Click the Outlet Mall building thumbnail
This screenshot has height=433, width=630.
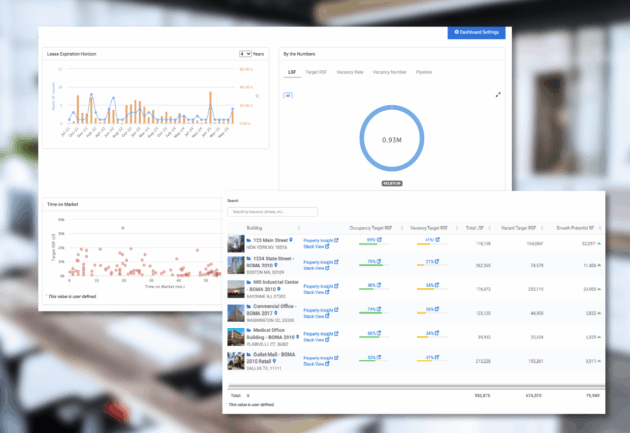tap(236, 358)
